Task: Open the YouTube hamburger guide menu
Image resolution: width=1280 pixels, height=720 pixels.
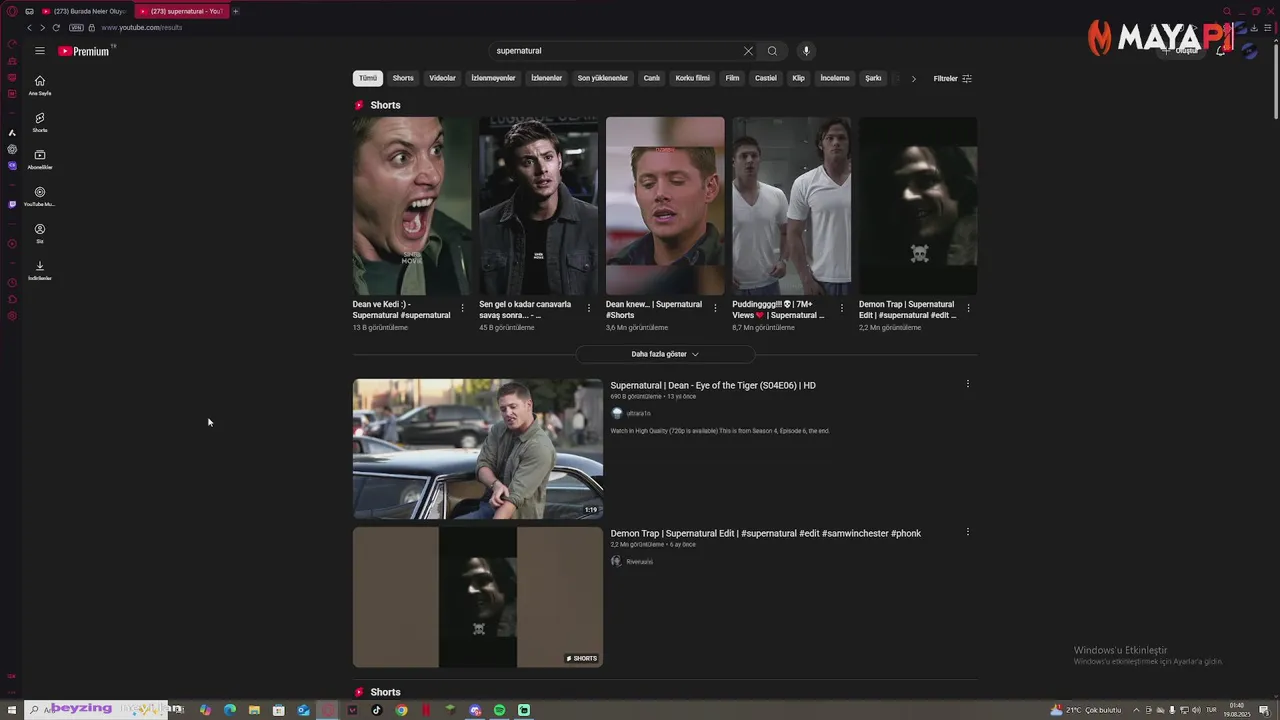Action: point(40,51)
